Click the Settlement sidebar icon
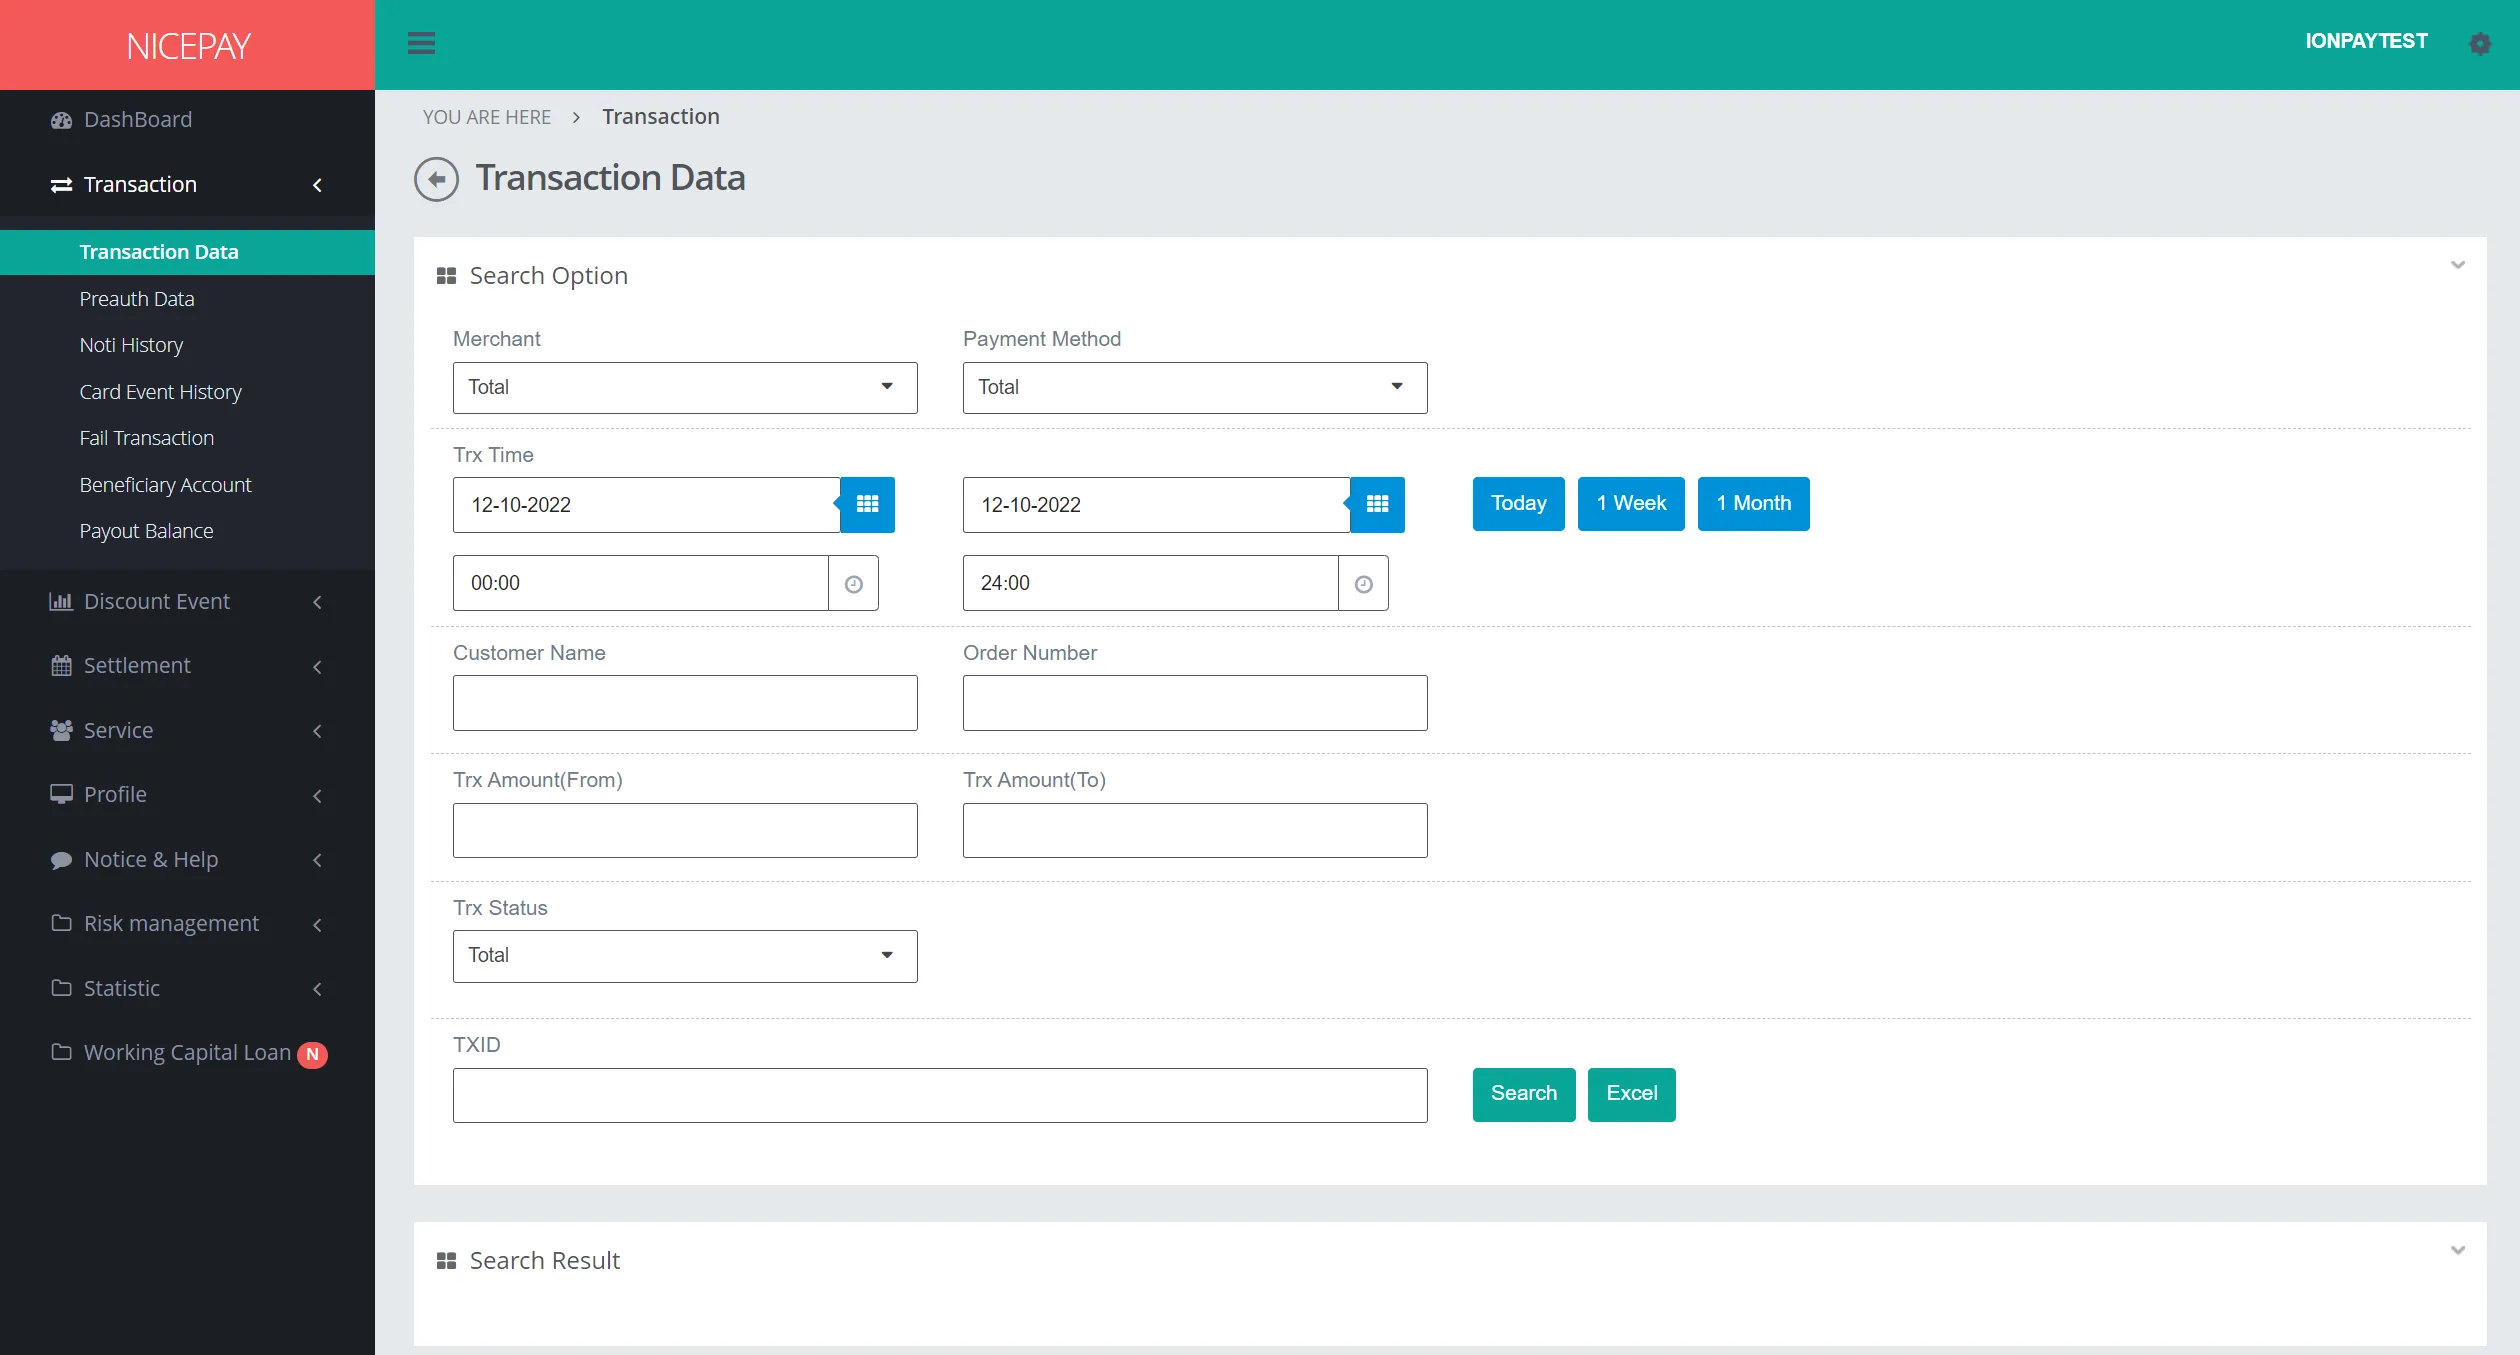2520x1355 pixels. coord(60,664)
